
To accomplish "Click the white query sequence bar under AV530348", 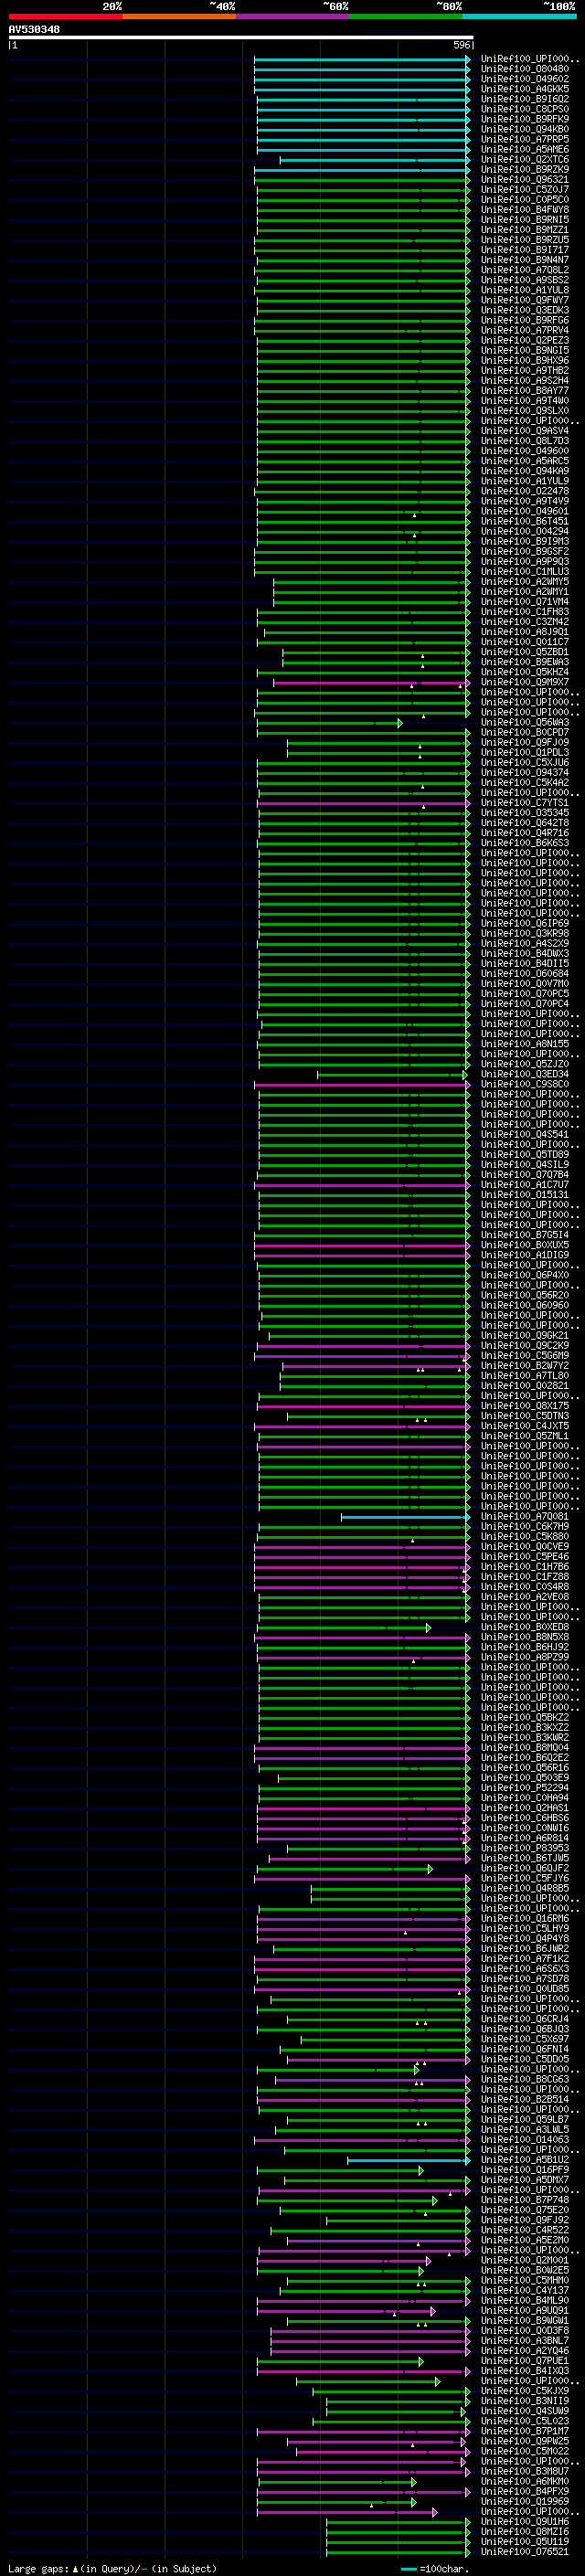I will (x=240, y=38).
